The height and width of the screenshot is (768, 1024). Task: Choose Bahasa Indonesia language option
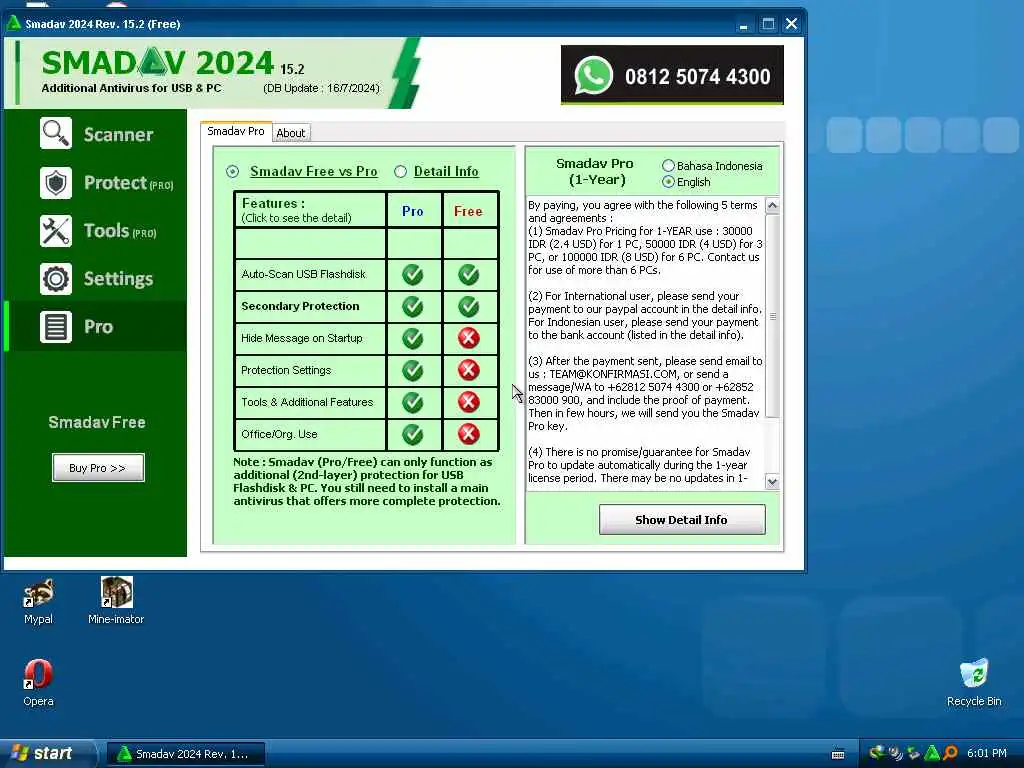(668, 166)
